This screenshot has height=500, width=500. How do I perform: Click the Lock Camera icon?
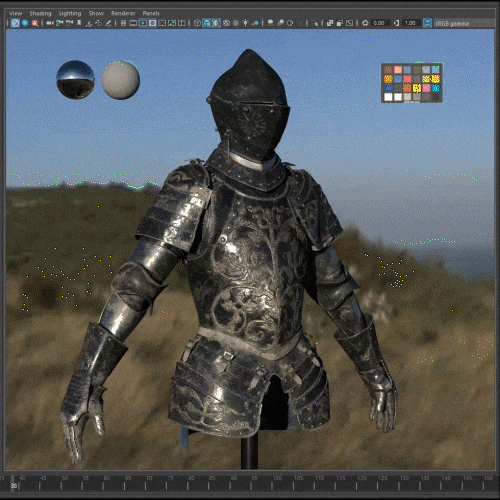click(x=59, y=23)
